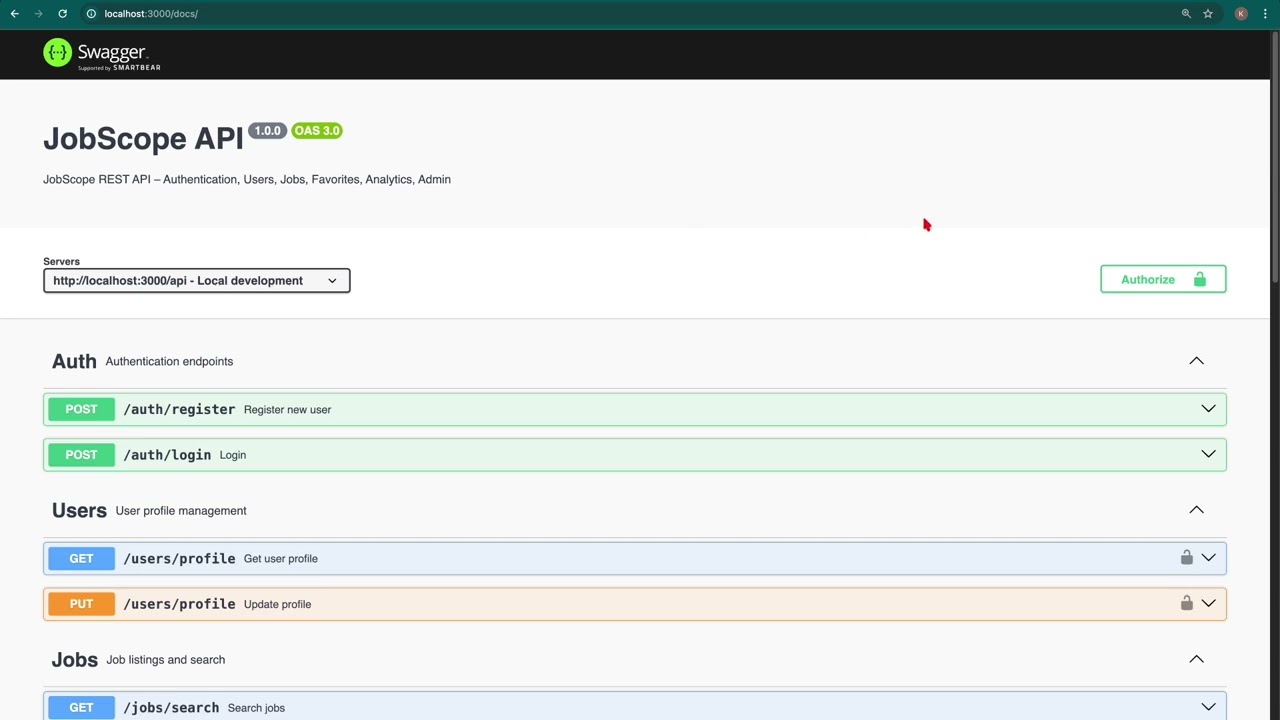This screenshot has height=720, width=1280.
Task: Click 'Job listings and search' description
Action: click(x=166, y=659)
